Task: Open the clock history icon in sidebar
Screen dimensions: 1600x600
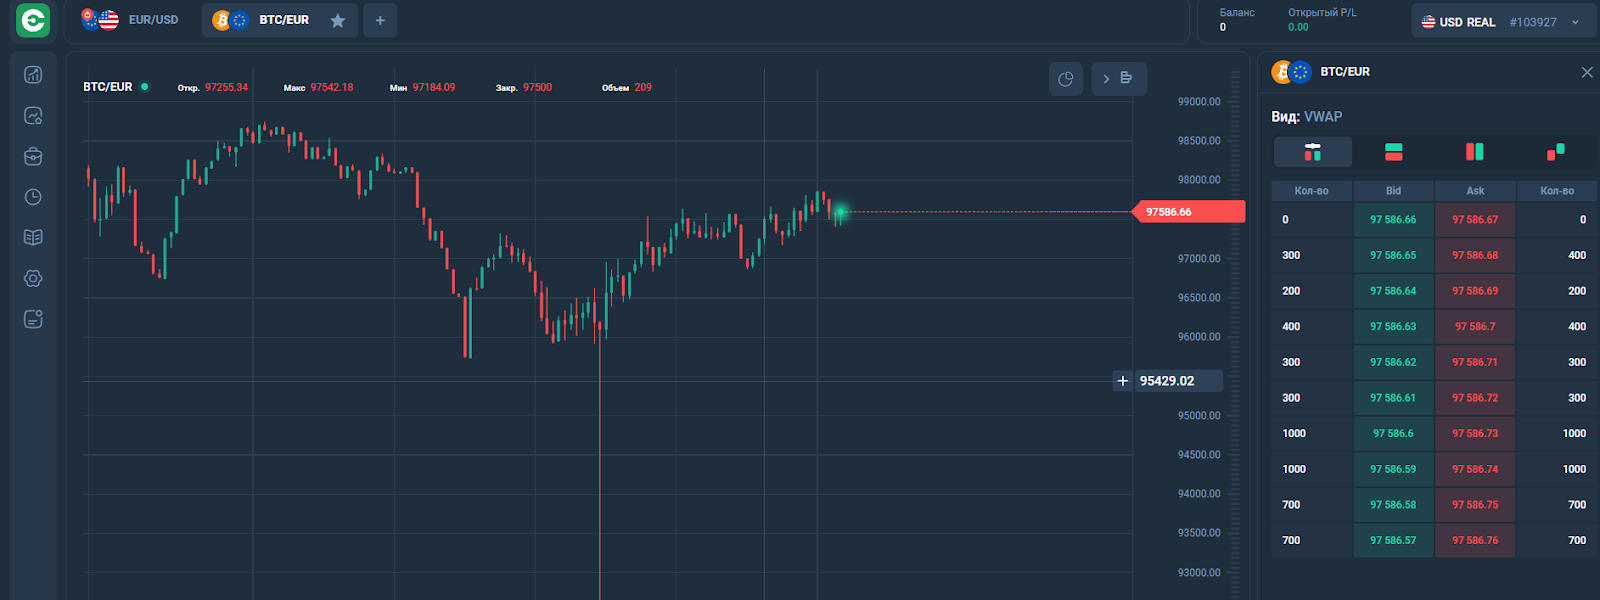Action: (x=33, y=197)
